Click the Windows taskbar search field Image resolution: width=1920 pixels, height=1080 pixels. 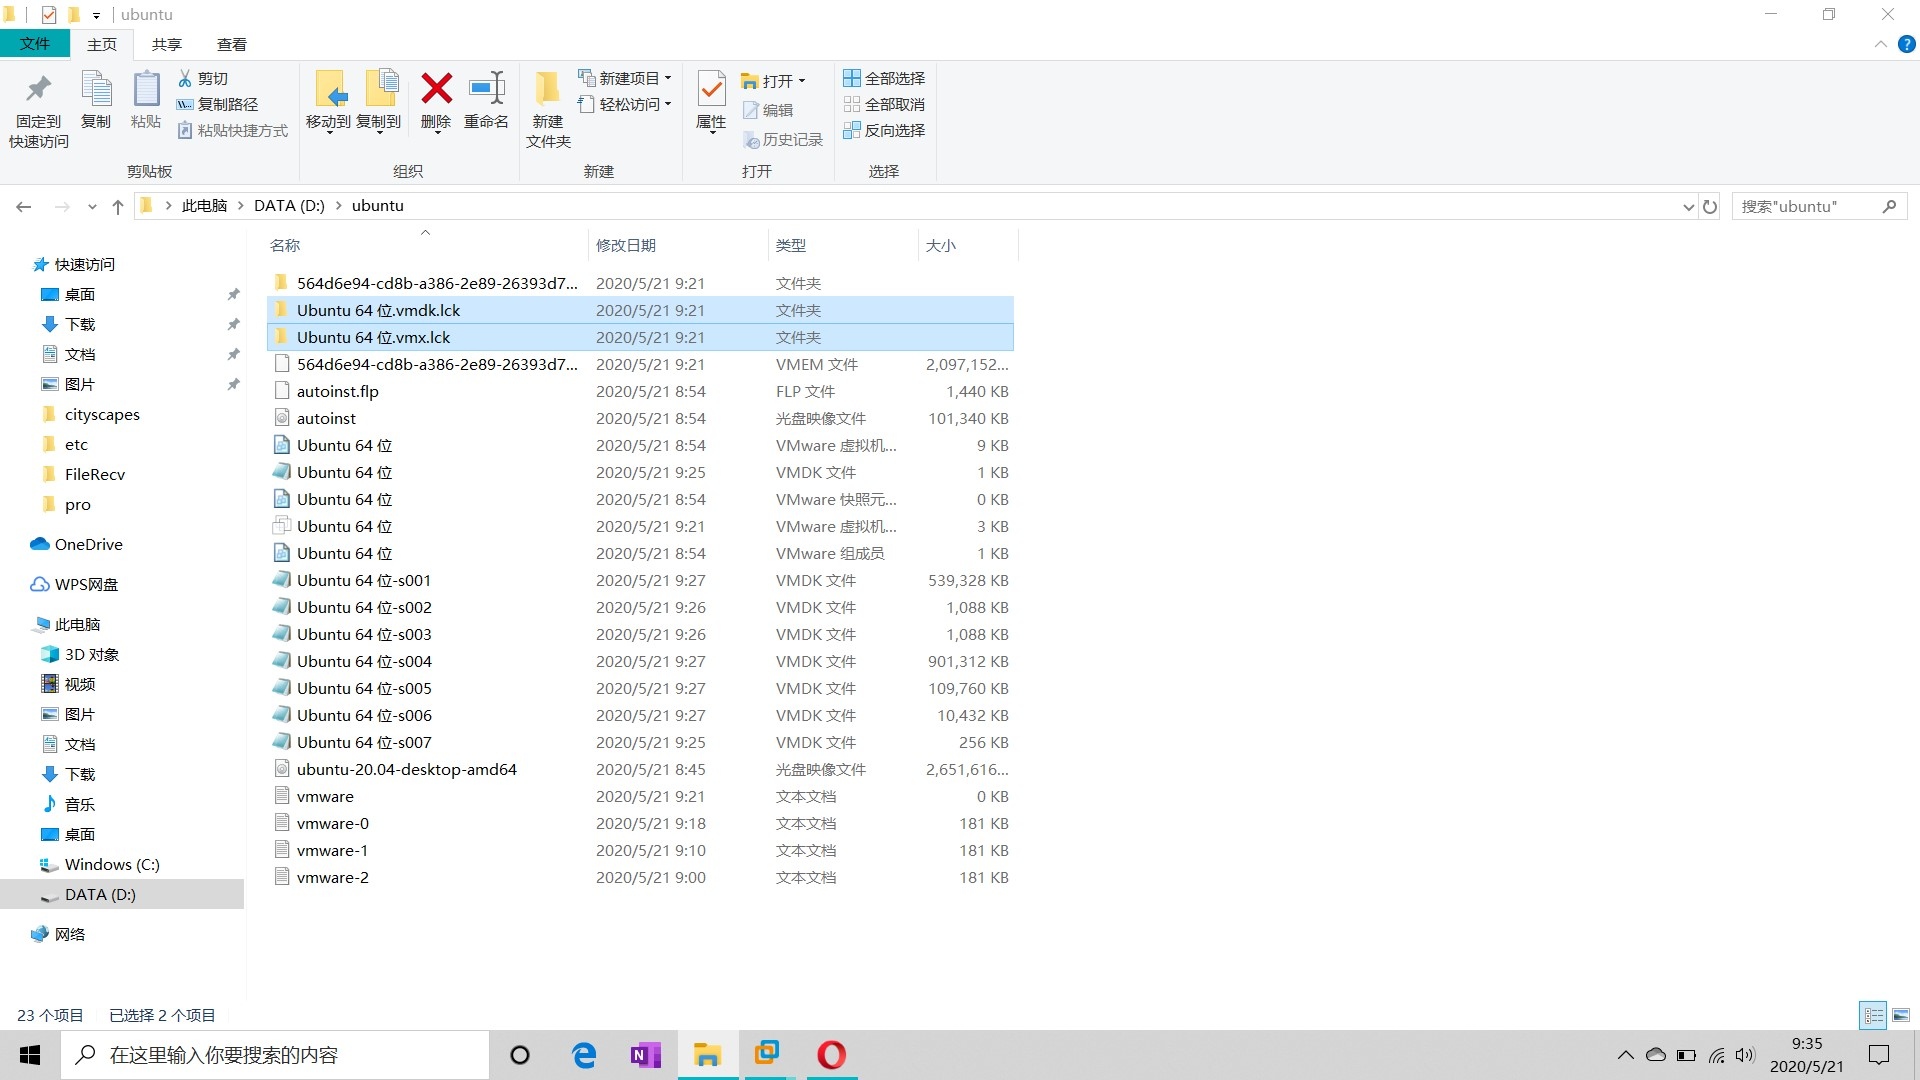276,1055
